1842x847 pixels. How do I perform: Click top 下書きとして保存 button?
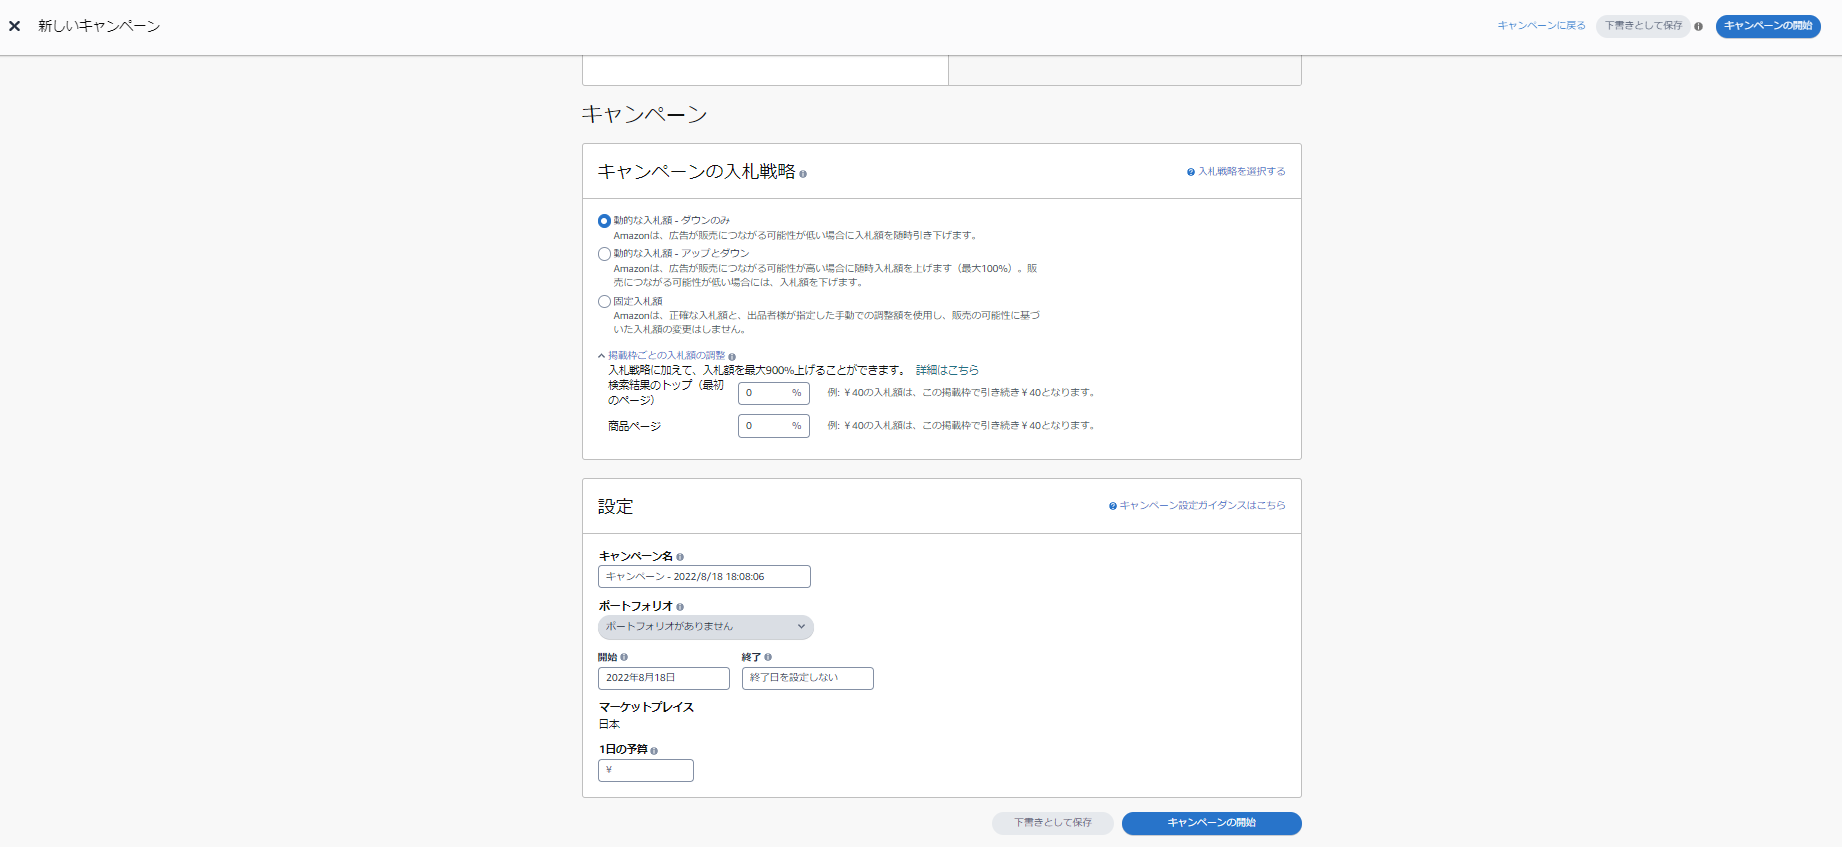coord(1643,26)
